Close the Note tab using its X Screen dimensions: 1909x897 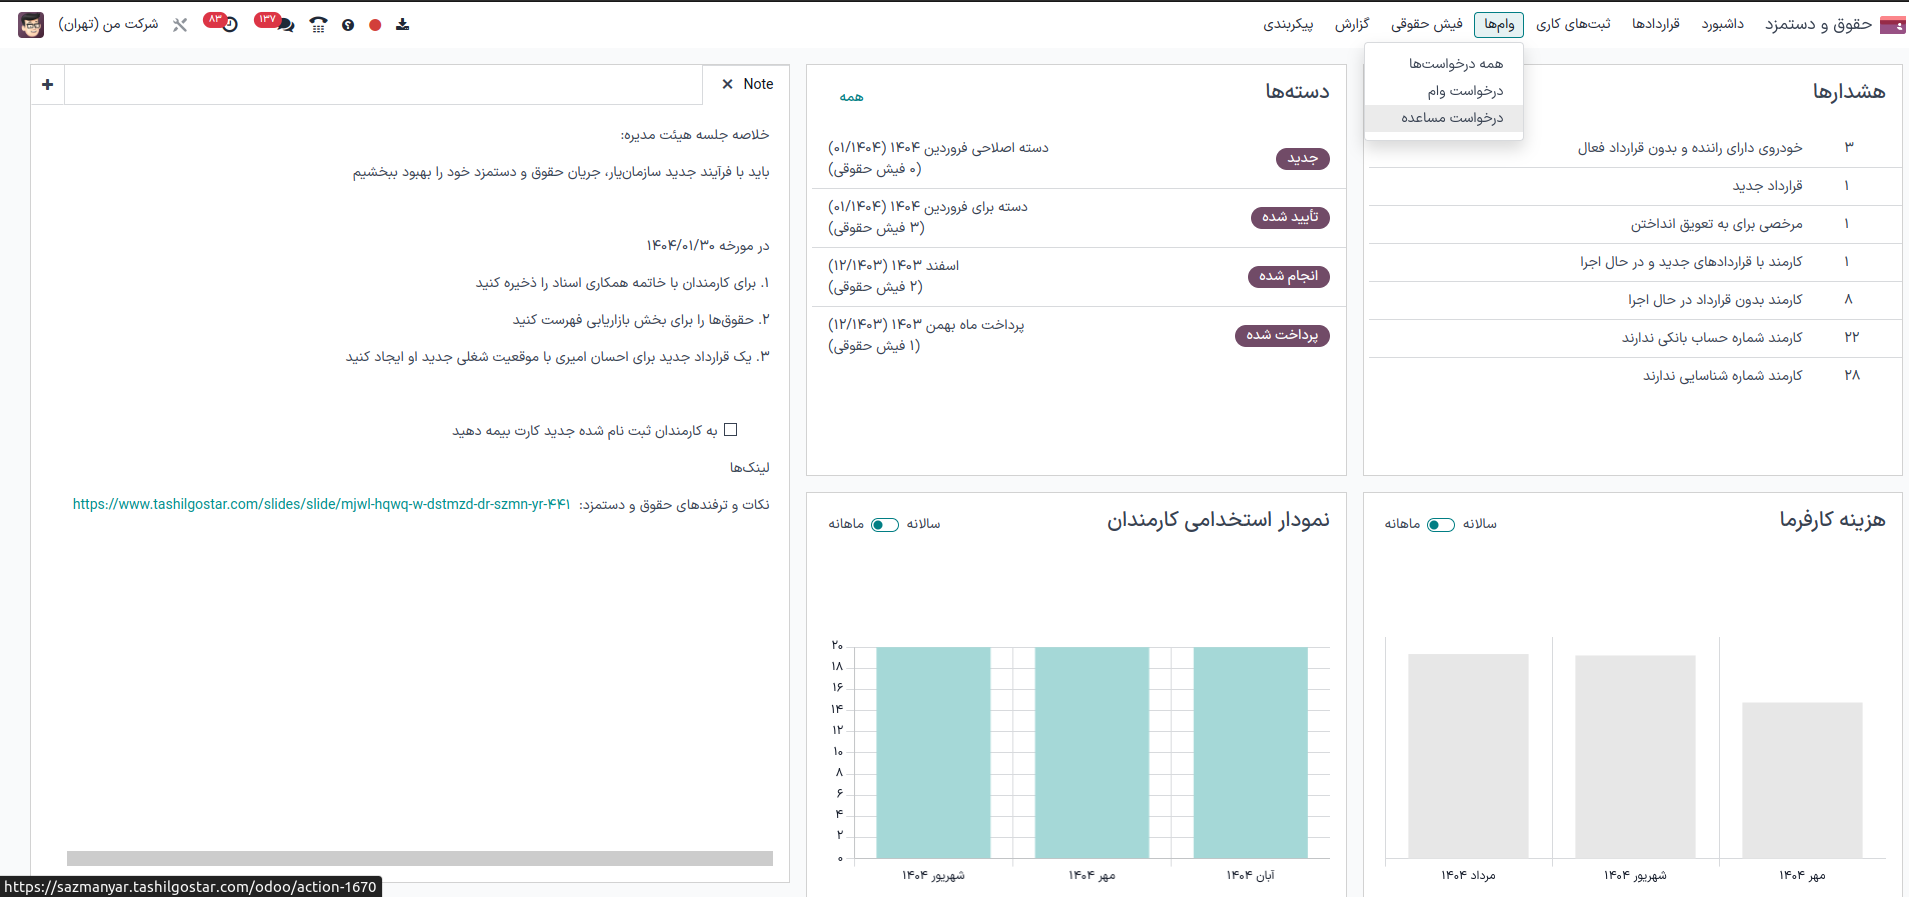[x=727, y=84]
